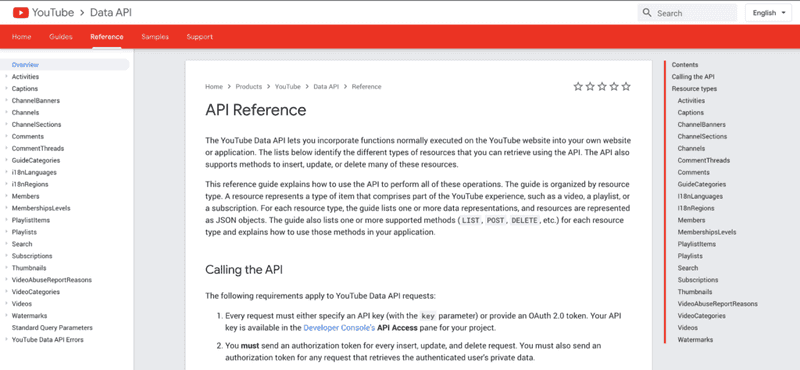Rate the page with the fifth star
Image resolution: width=800 pixels, height=370 pixels.
[626, 87]
